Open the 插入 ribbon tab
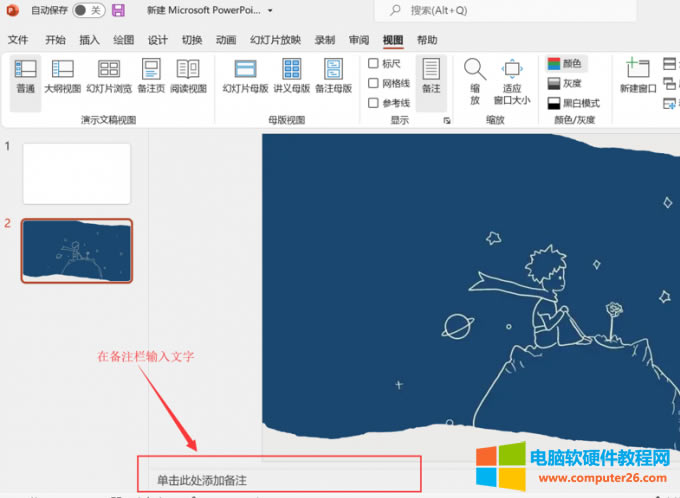The width and height of the screenshot is (680, 498). click(x=89, y=40)
